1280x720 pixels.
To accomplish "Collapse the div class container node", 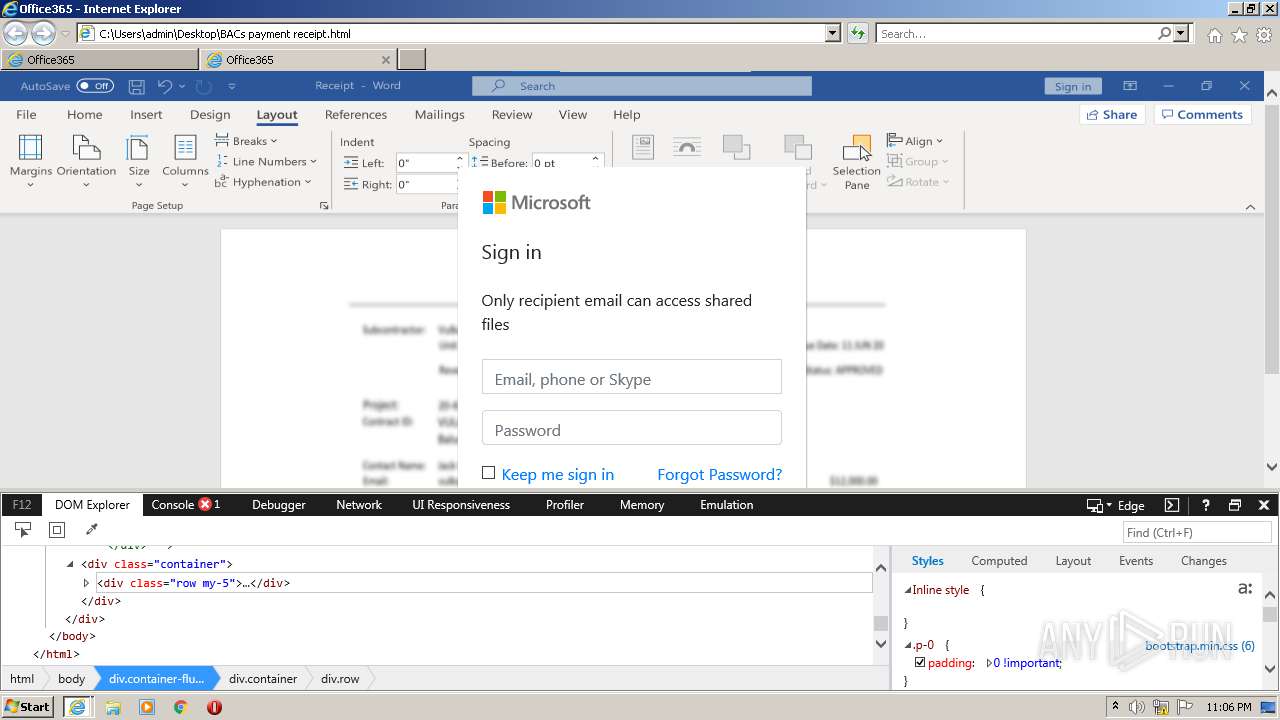I will pyautogui.click(x=70, y=564).
